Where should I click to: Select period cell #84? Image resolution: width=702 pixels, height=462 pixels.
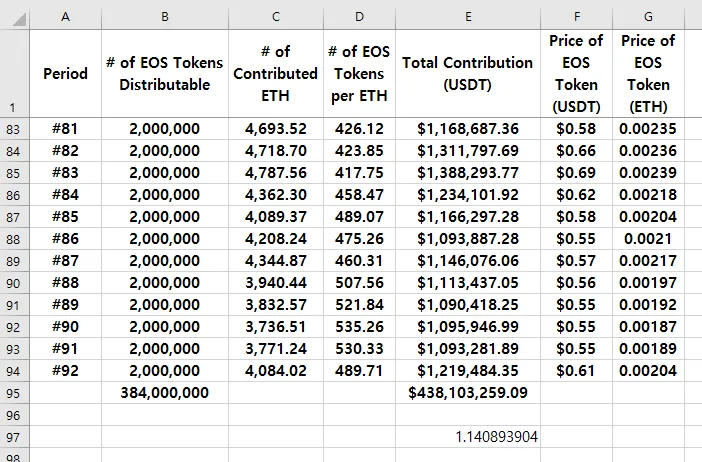65,195
